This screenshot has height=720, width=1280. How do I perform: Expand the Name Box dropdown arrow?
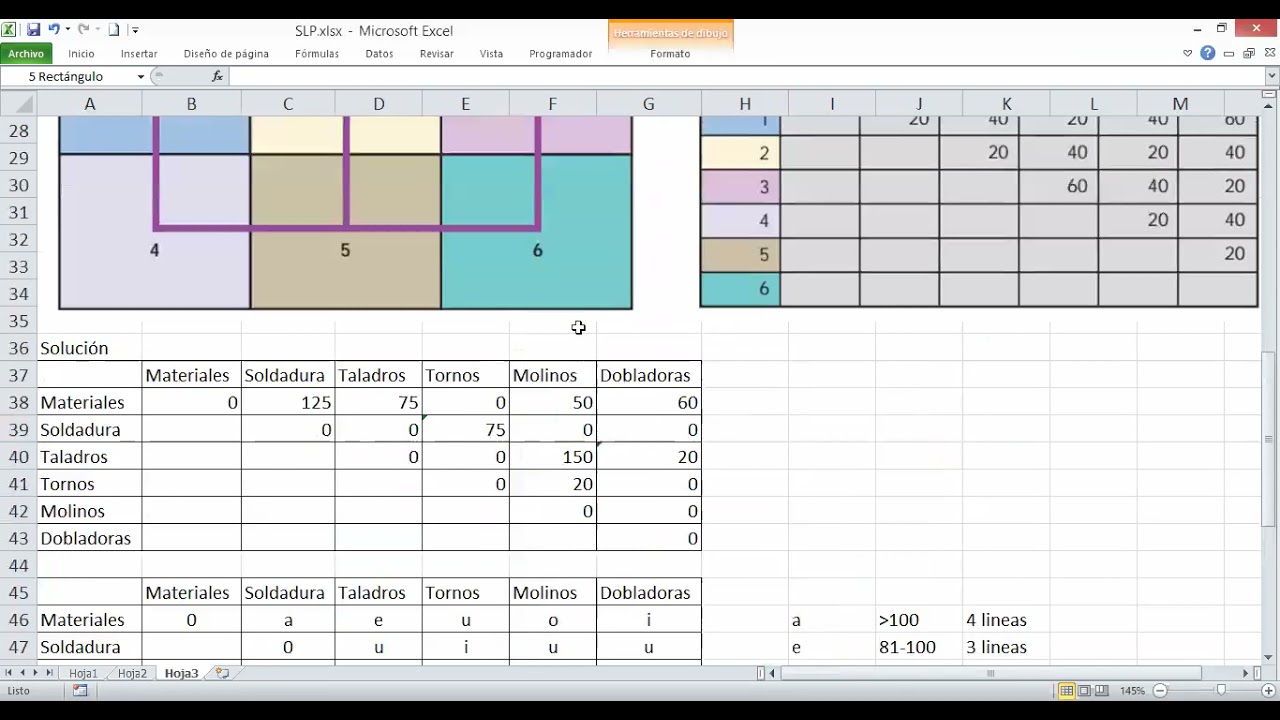coord(141,77)
